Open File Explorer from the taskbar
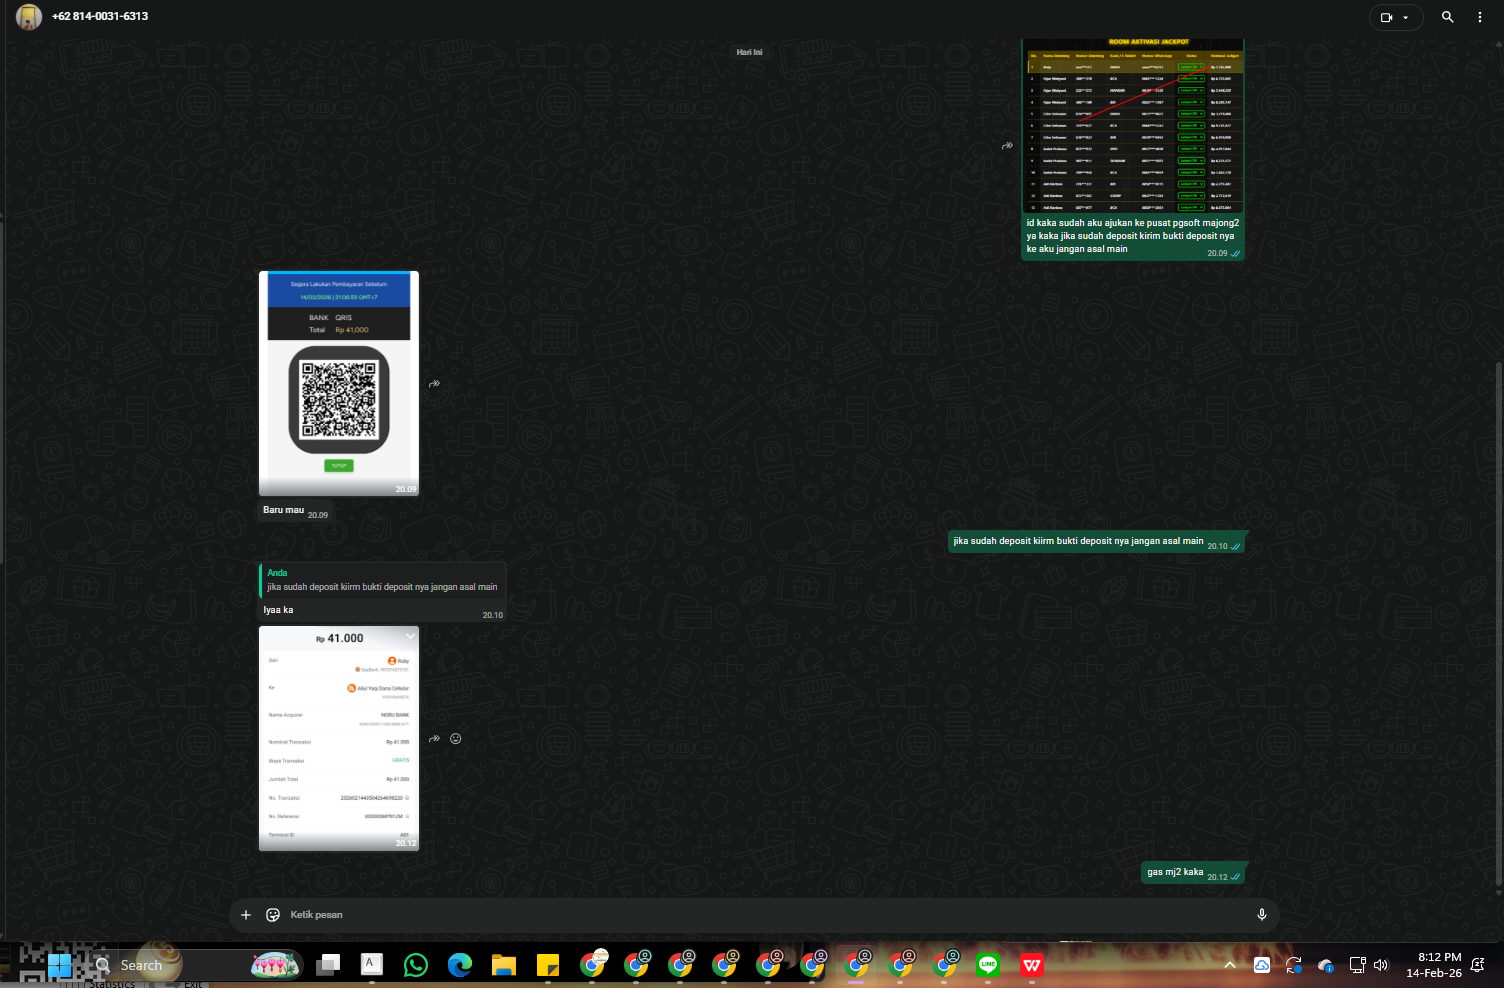1504x988 pixels. pos(504,965)
